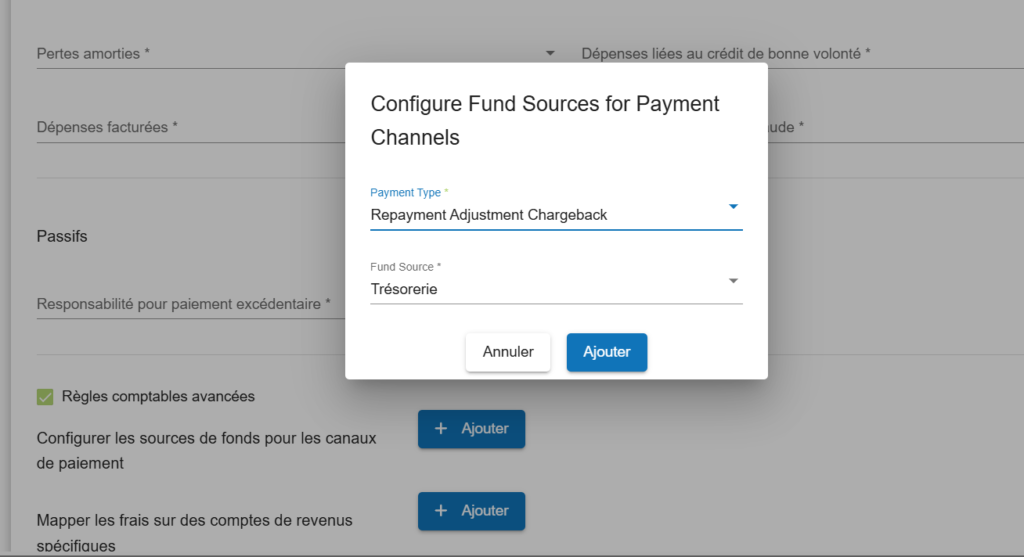Select the Repayment Adjustment Chargeback value
1024x557 pixels.
[489, 215]
